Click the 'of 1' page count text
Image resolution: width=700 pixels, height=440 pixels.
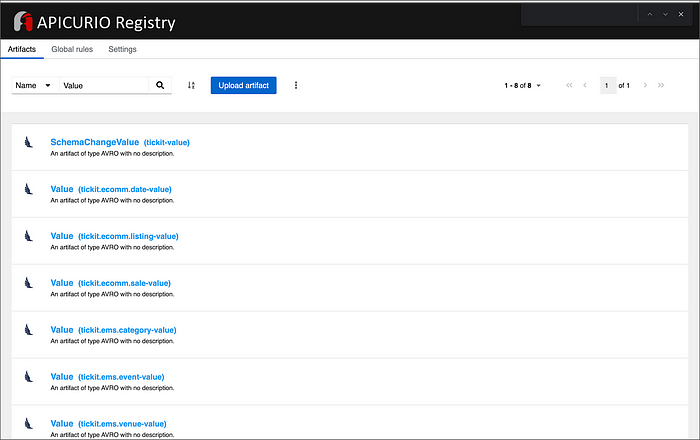pos(624,85)
